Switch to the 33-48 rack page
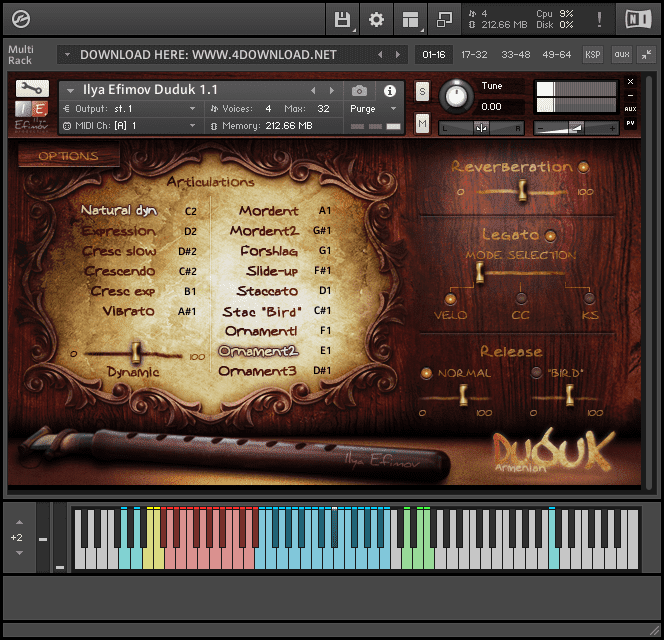Viewport: 664px width, 640px height. 515,55
